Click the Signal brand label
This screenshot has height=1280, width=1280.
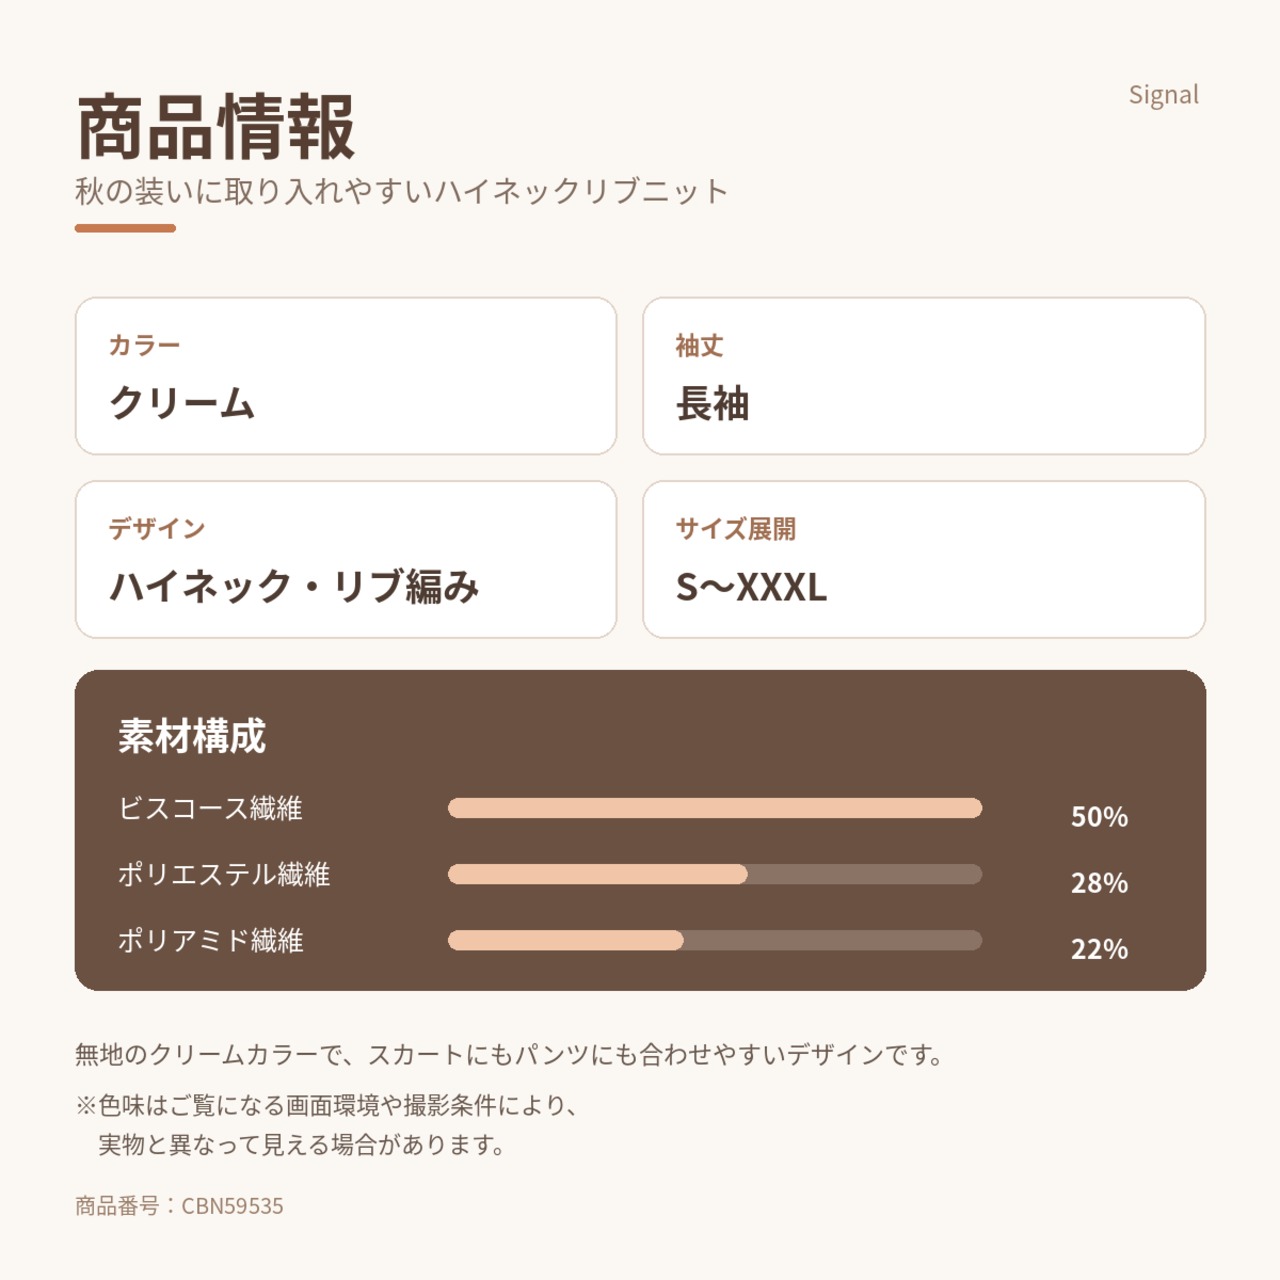(1163, 95)
